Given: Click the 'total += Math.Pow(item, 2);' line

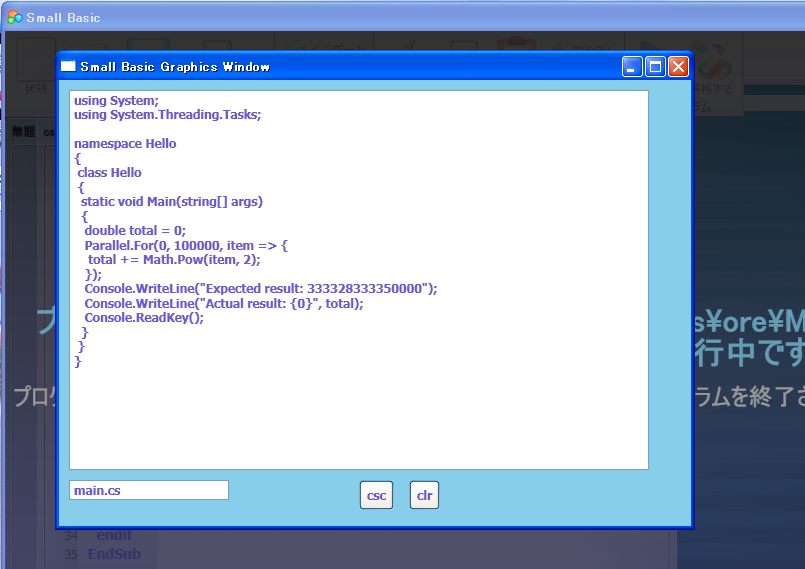Looking at the screenshot, I should tap(174, 260).
